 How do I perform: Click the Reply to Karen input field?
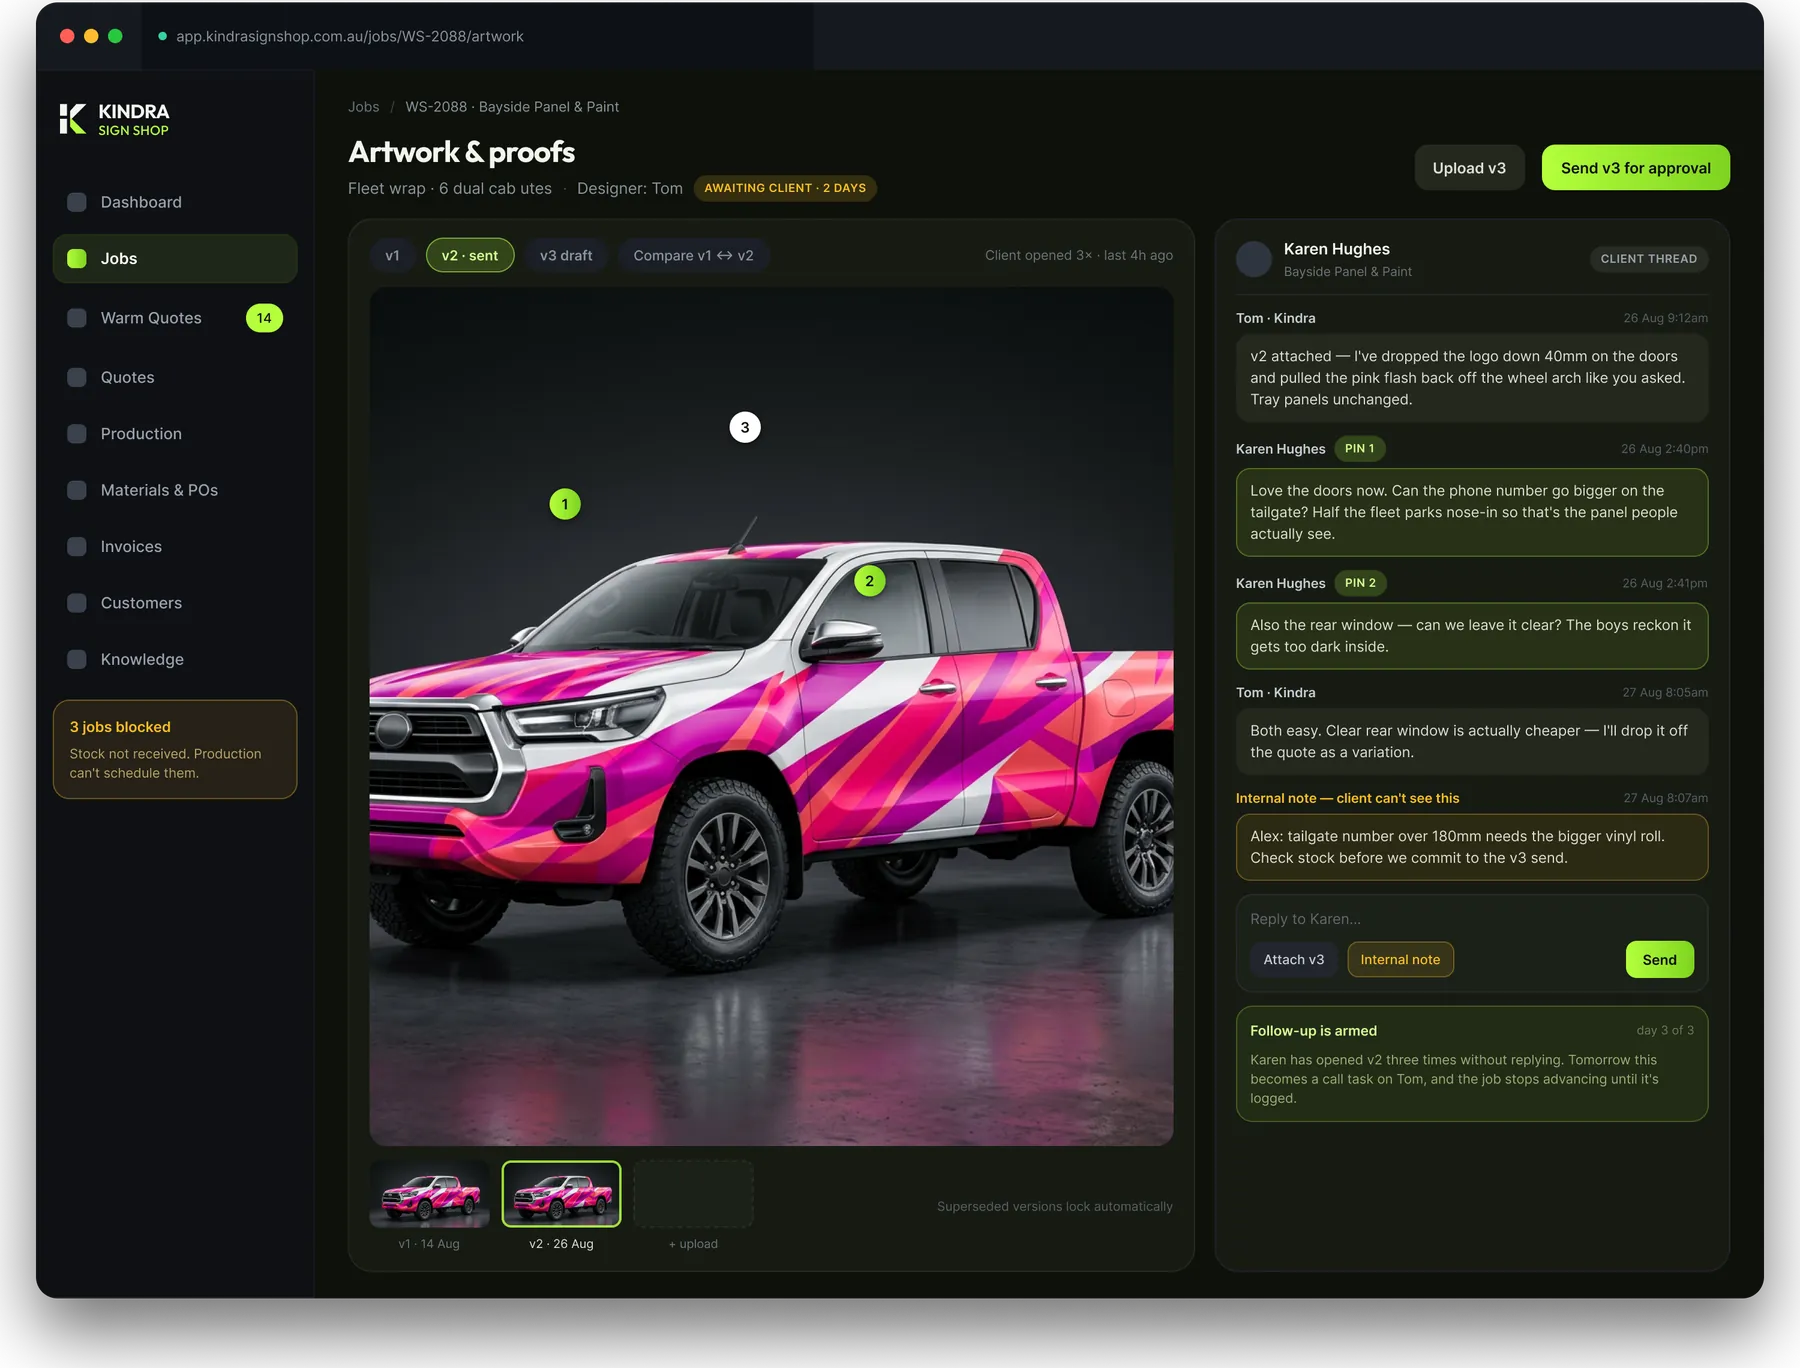click(x=1472, y=919)
